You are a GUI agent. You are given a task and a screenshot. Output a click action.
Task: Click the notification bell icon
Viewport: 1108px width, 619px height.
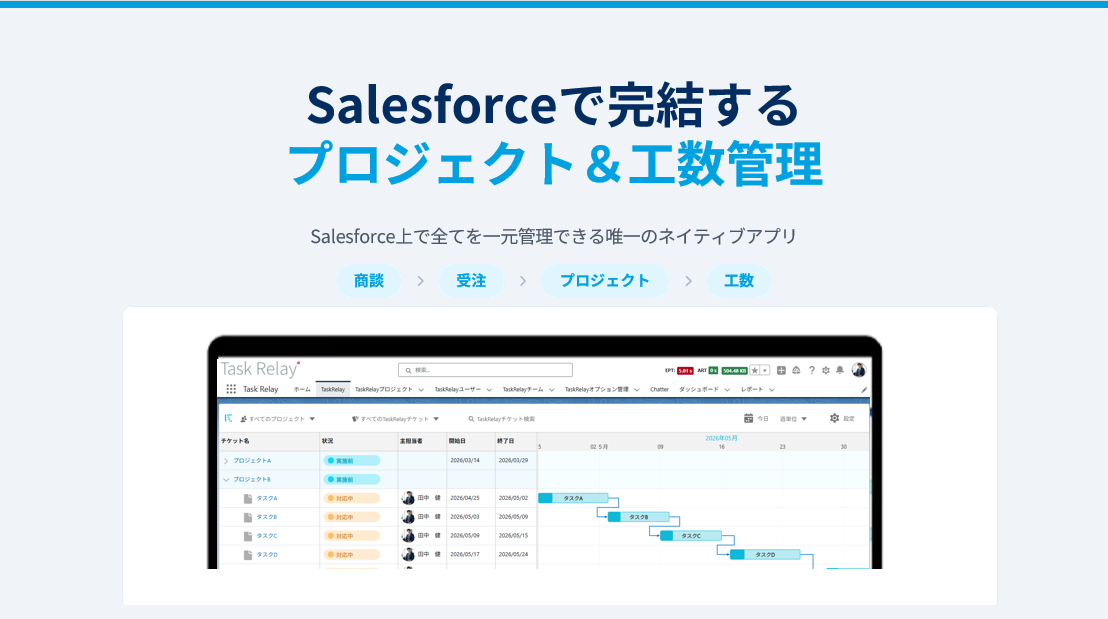click(x=839, y=370)
